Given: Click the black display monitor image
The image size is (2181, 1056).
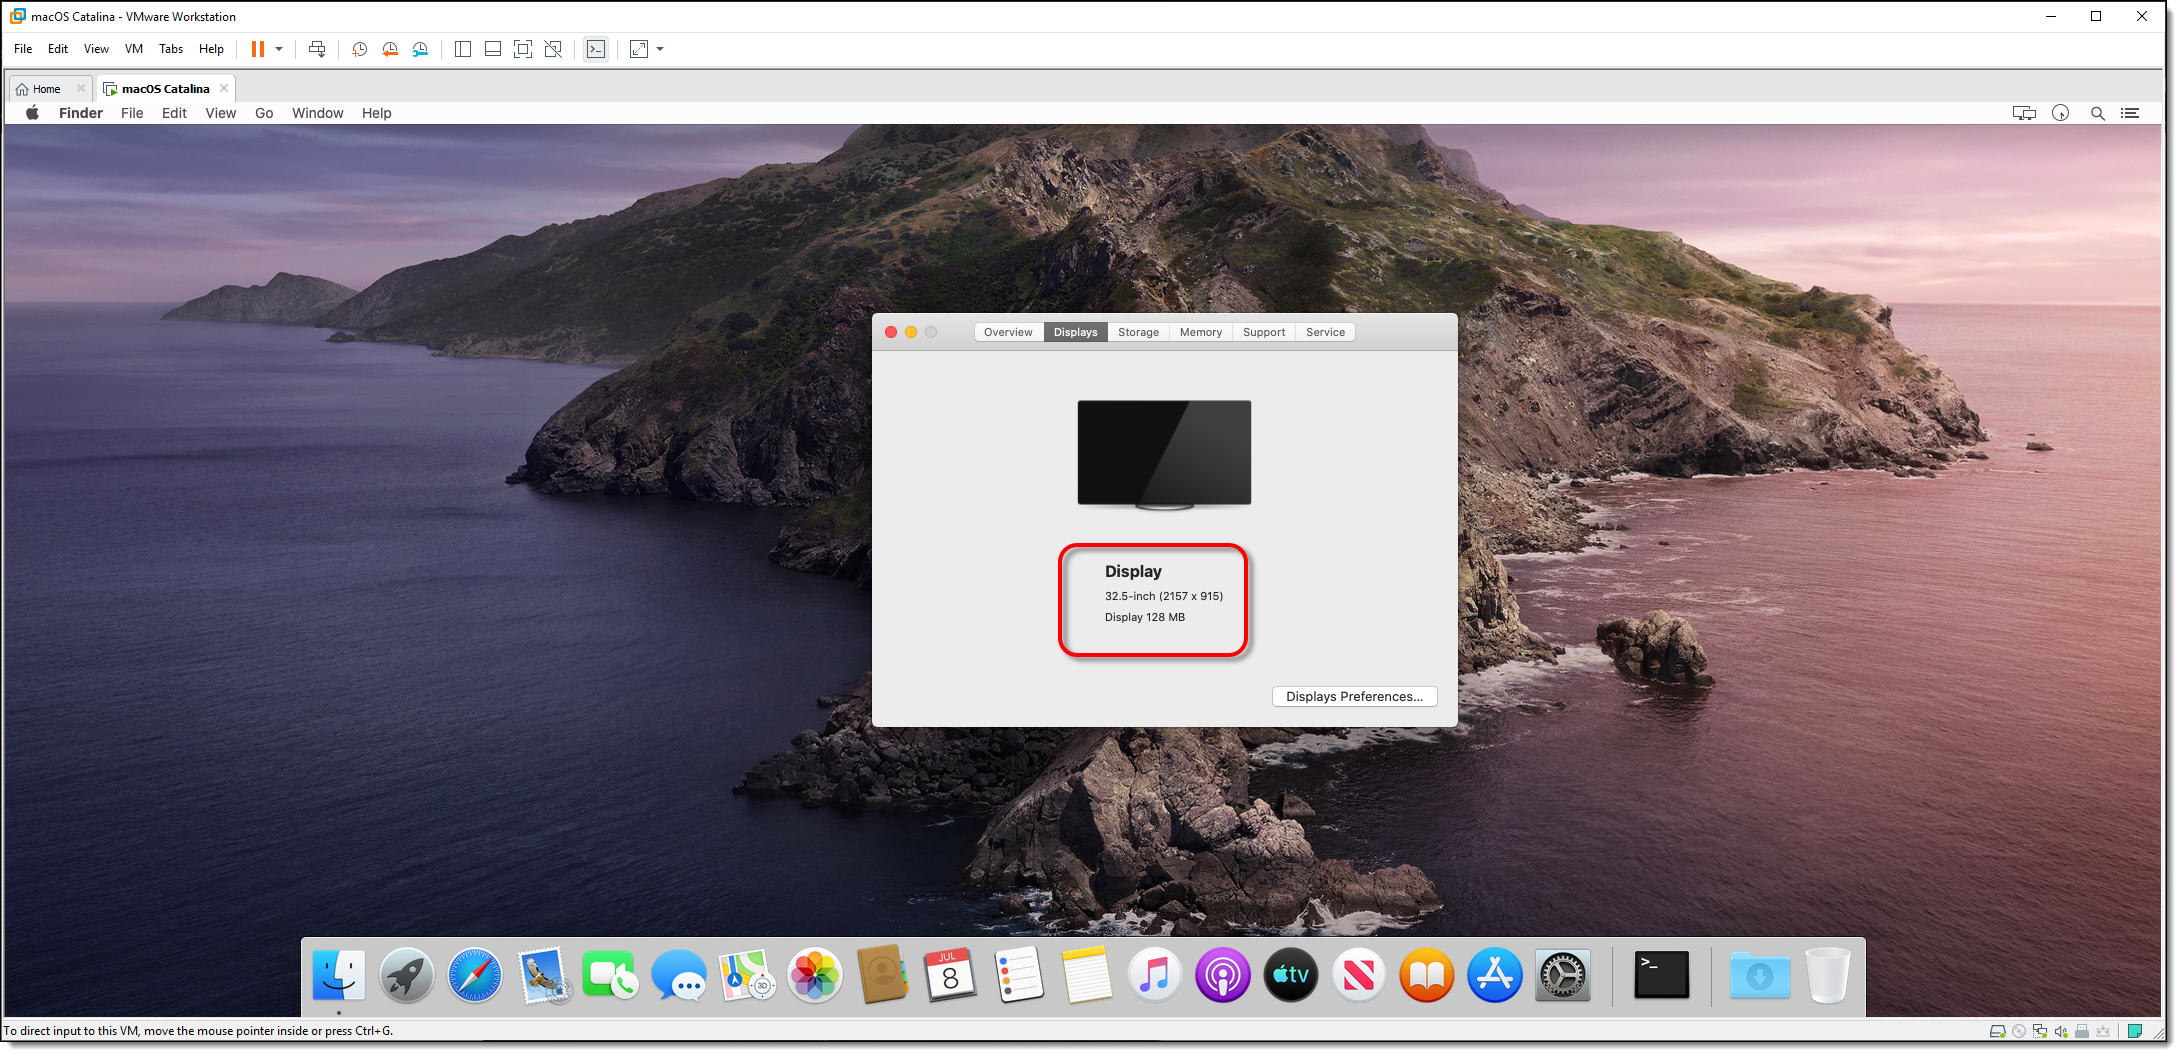Looking at the screenshot, I should [1164, 455].
